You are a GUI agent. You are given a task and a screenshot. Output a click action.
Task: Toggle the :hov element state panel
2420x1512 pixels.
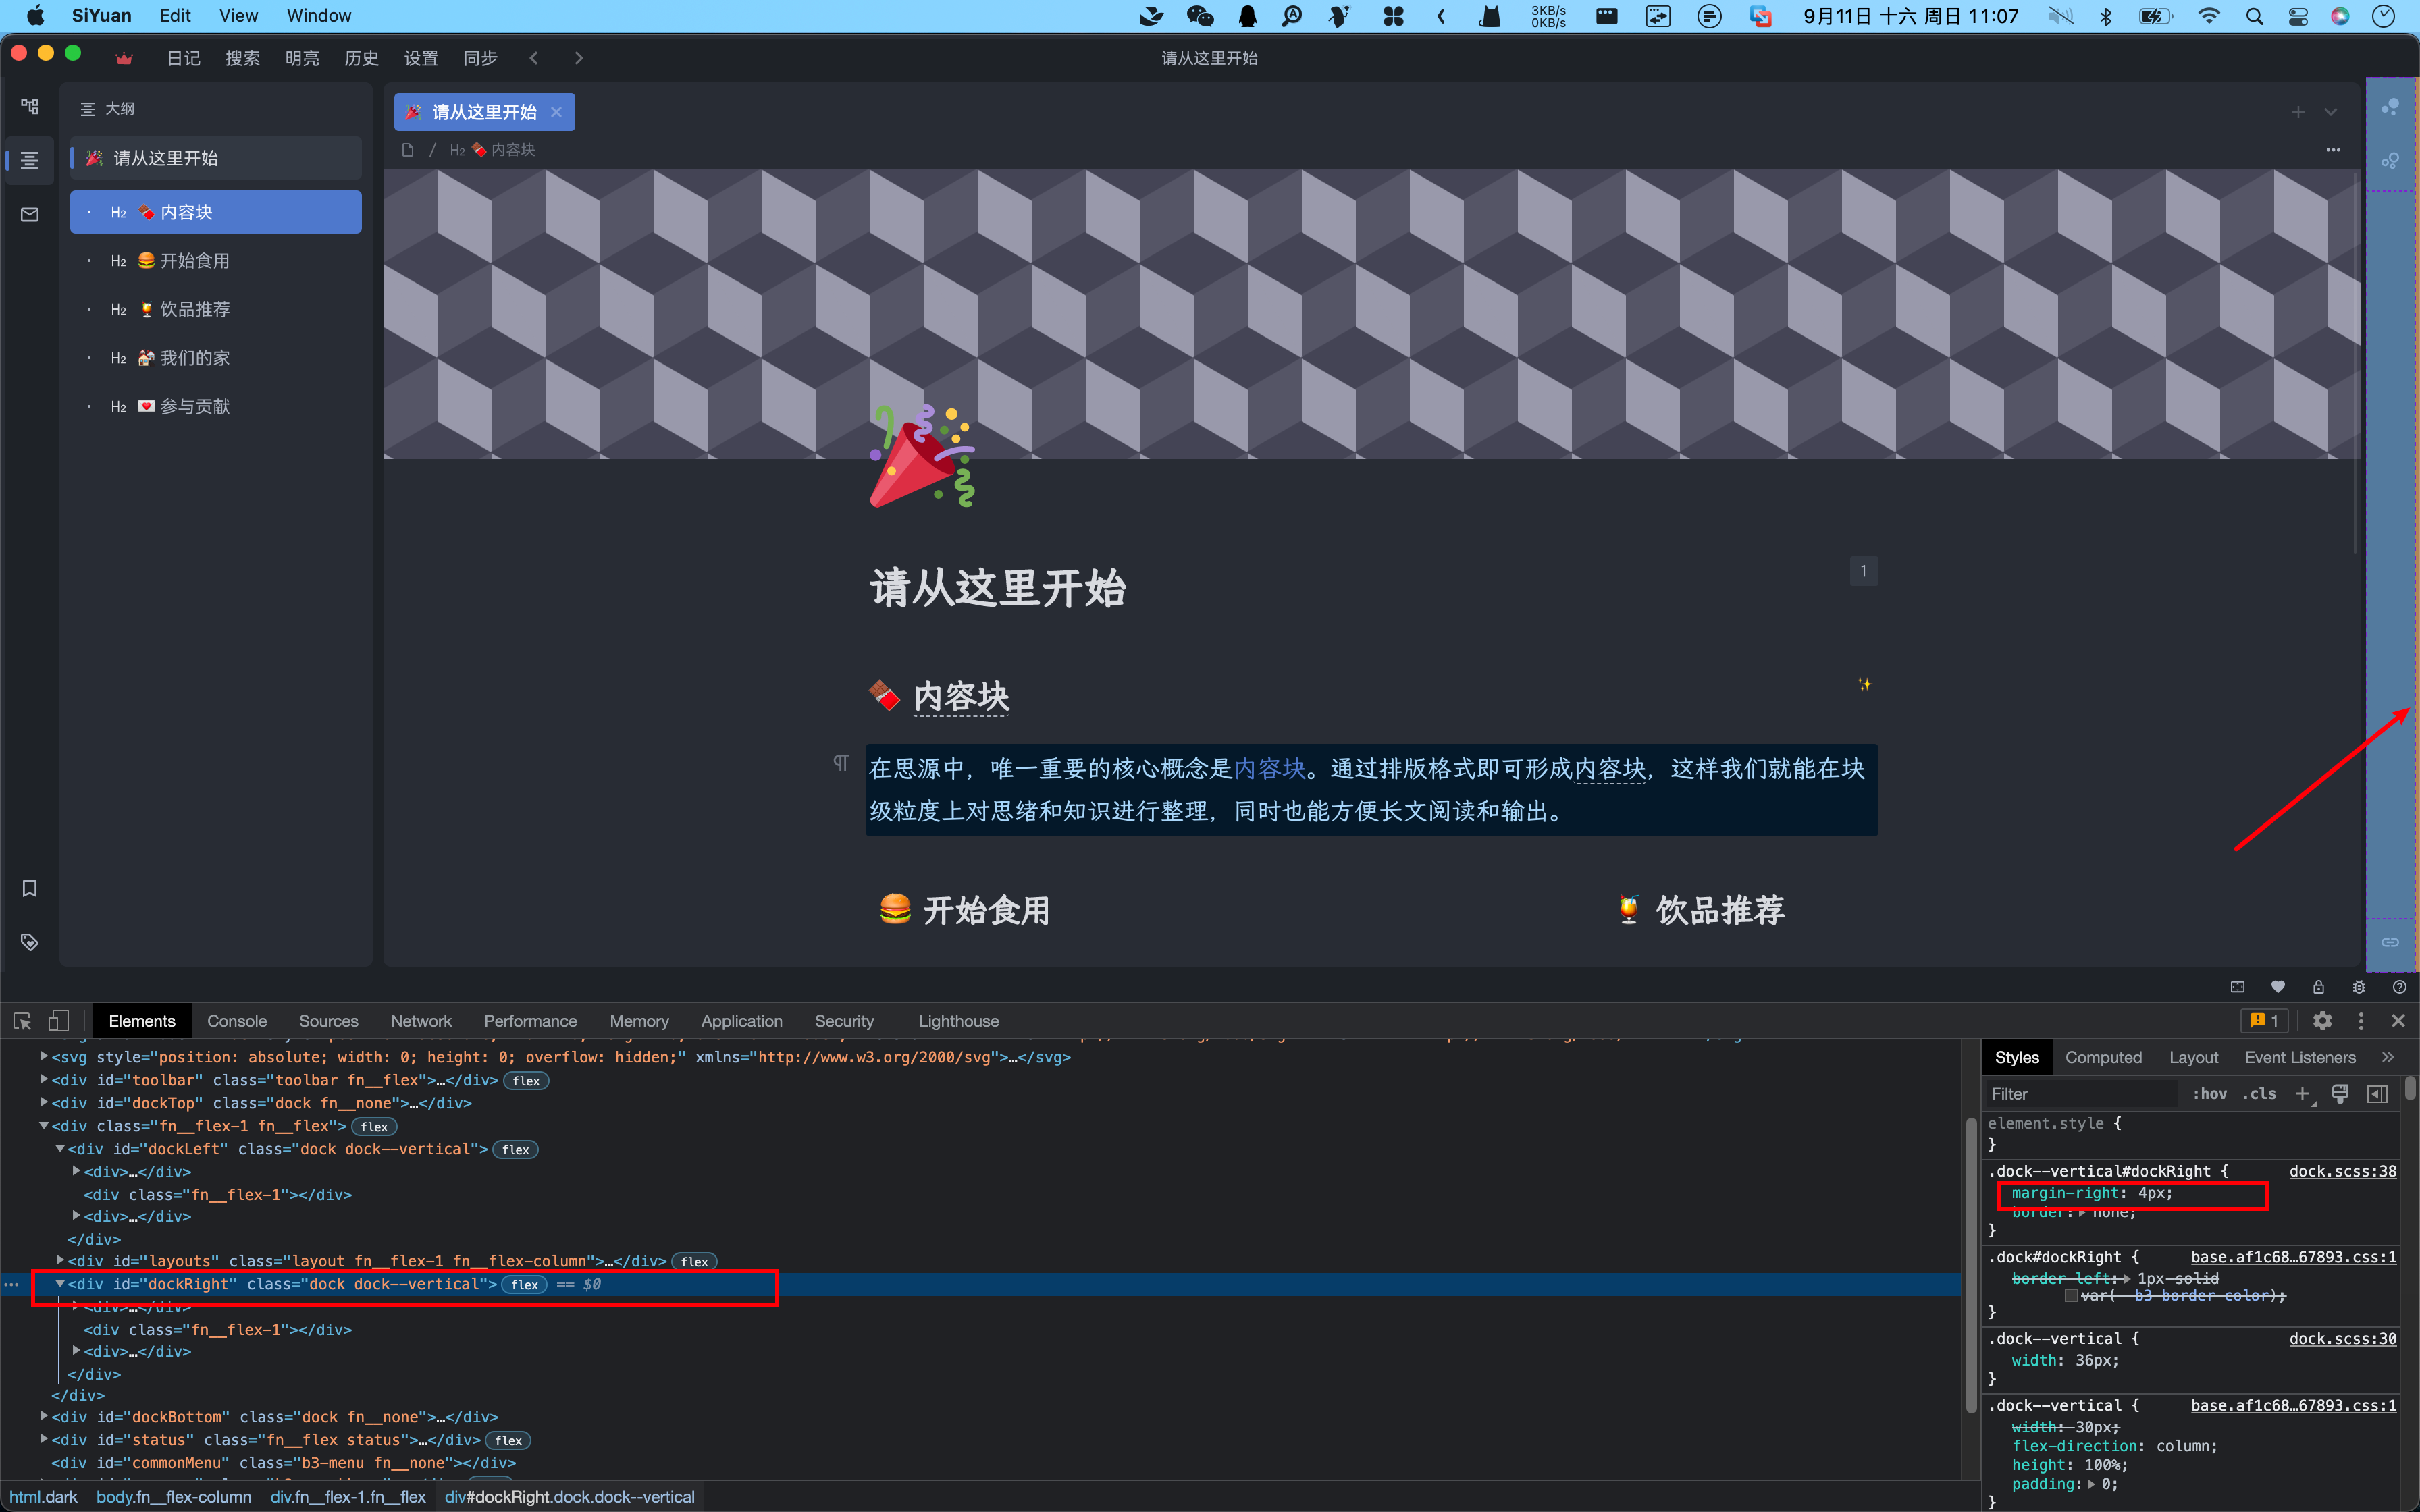click(2209, 1094)
